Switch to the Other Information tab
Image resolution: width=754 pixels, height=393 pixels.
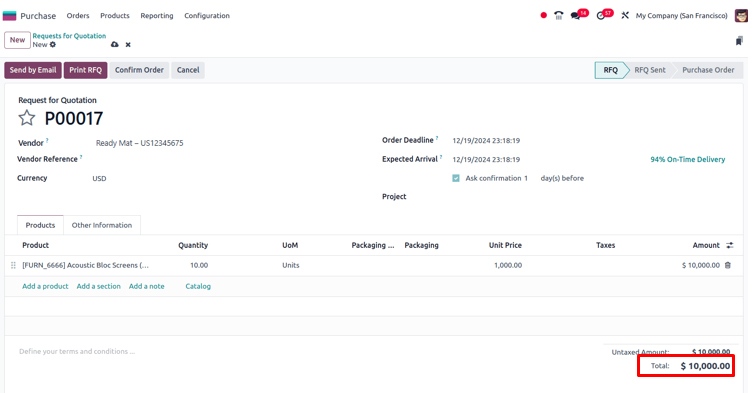[x=102, y=225]
